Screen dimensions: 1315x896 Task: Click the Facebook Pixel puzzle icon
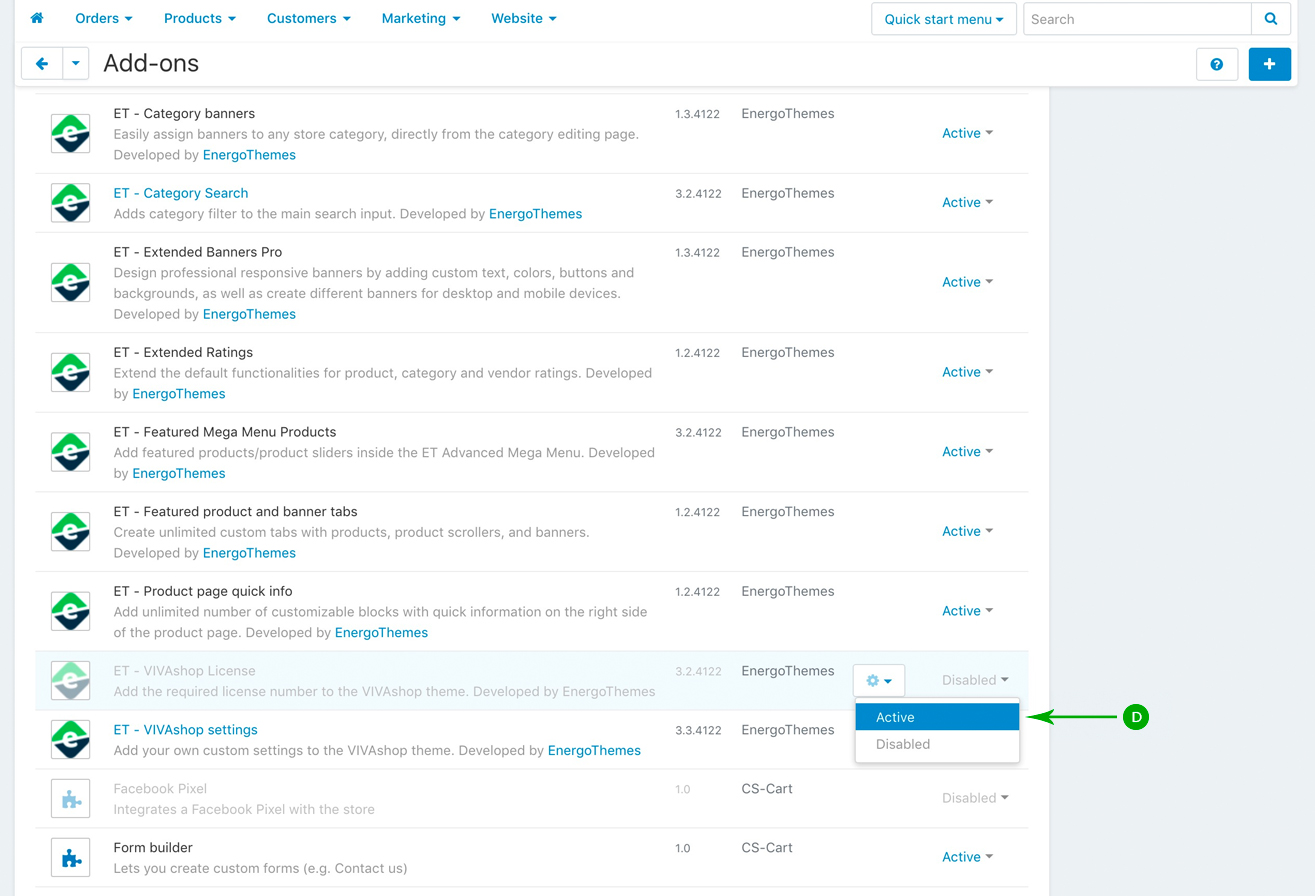click(x=71, y=798)
